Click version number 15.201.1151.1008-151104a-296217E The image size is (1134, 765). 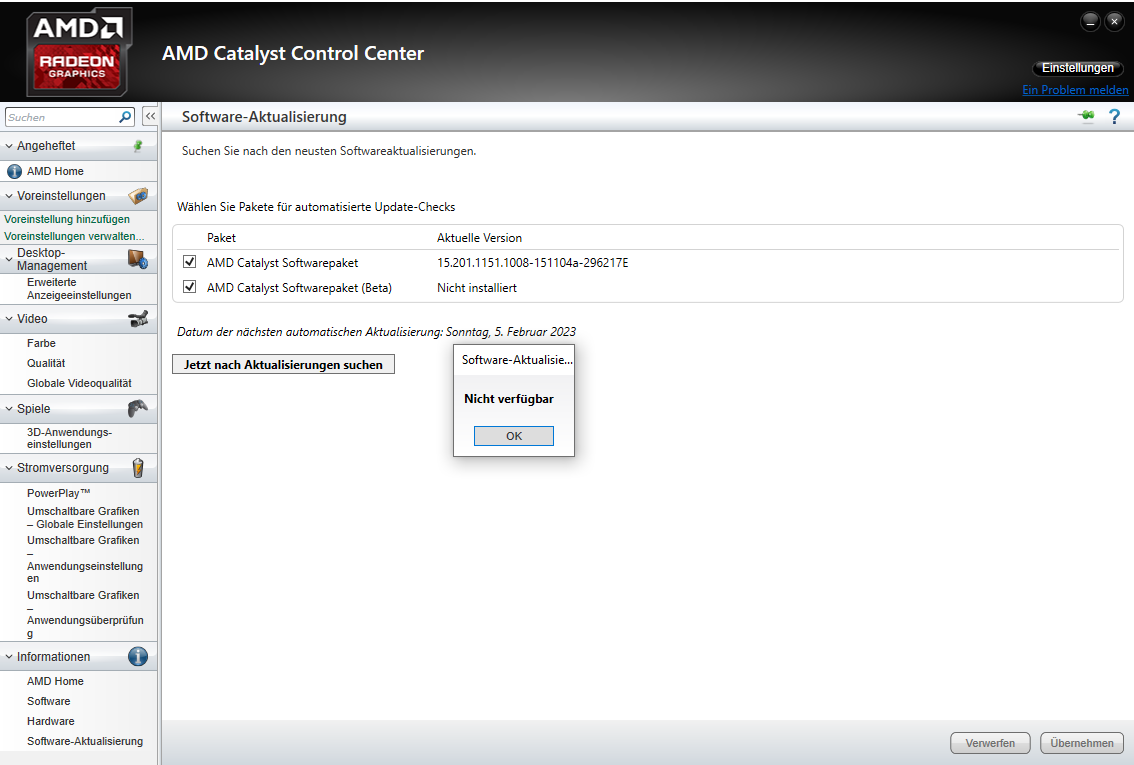coord(532,262)
